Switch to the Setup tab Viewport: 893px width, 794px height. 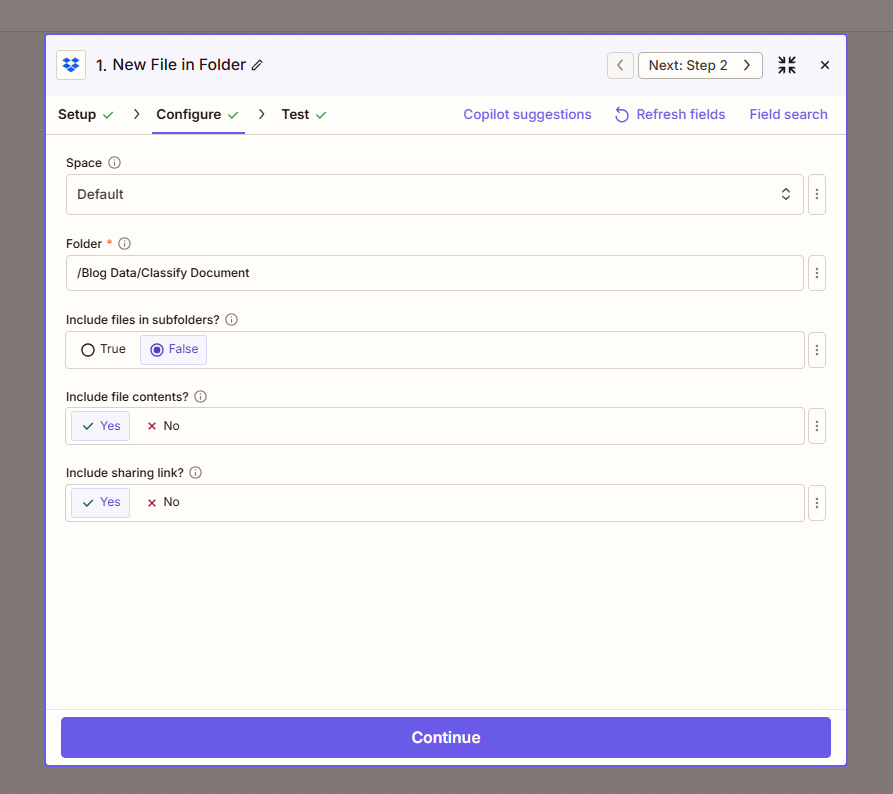pyautogui.click(x=77, y=114)
